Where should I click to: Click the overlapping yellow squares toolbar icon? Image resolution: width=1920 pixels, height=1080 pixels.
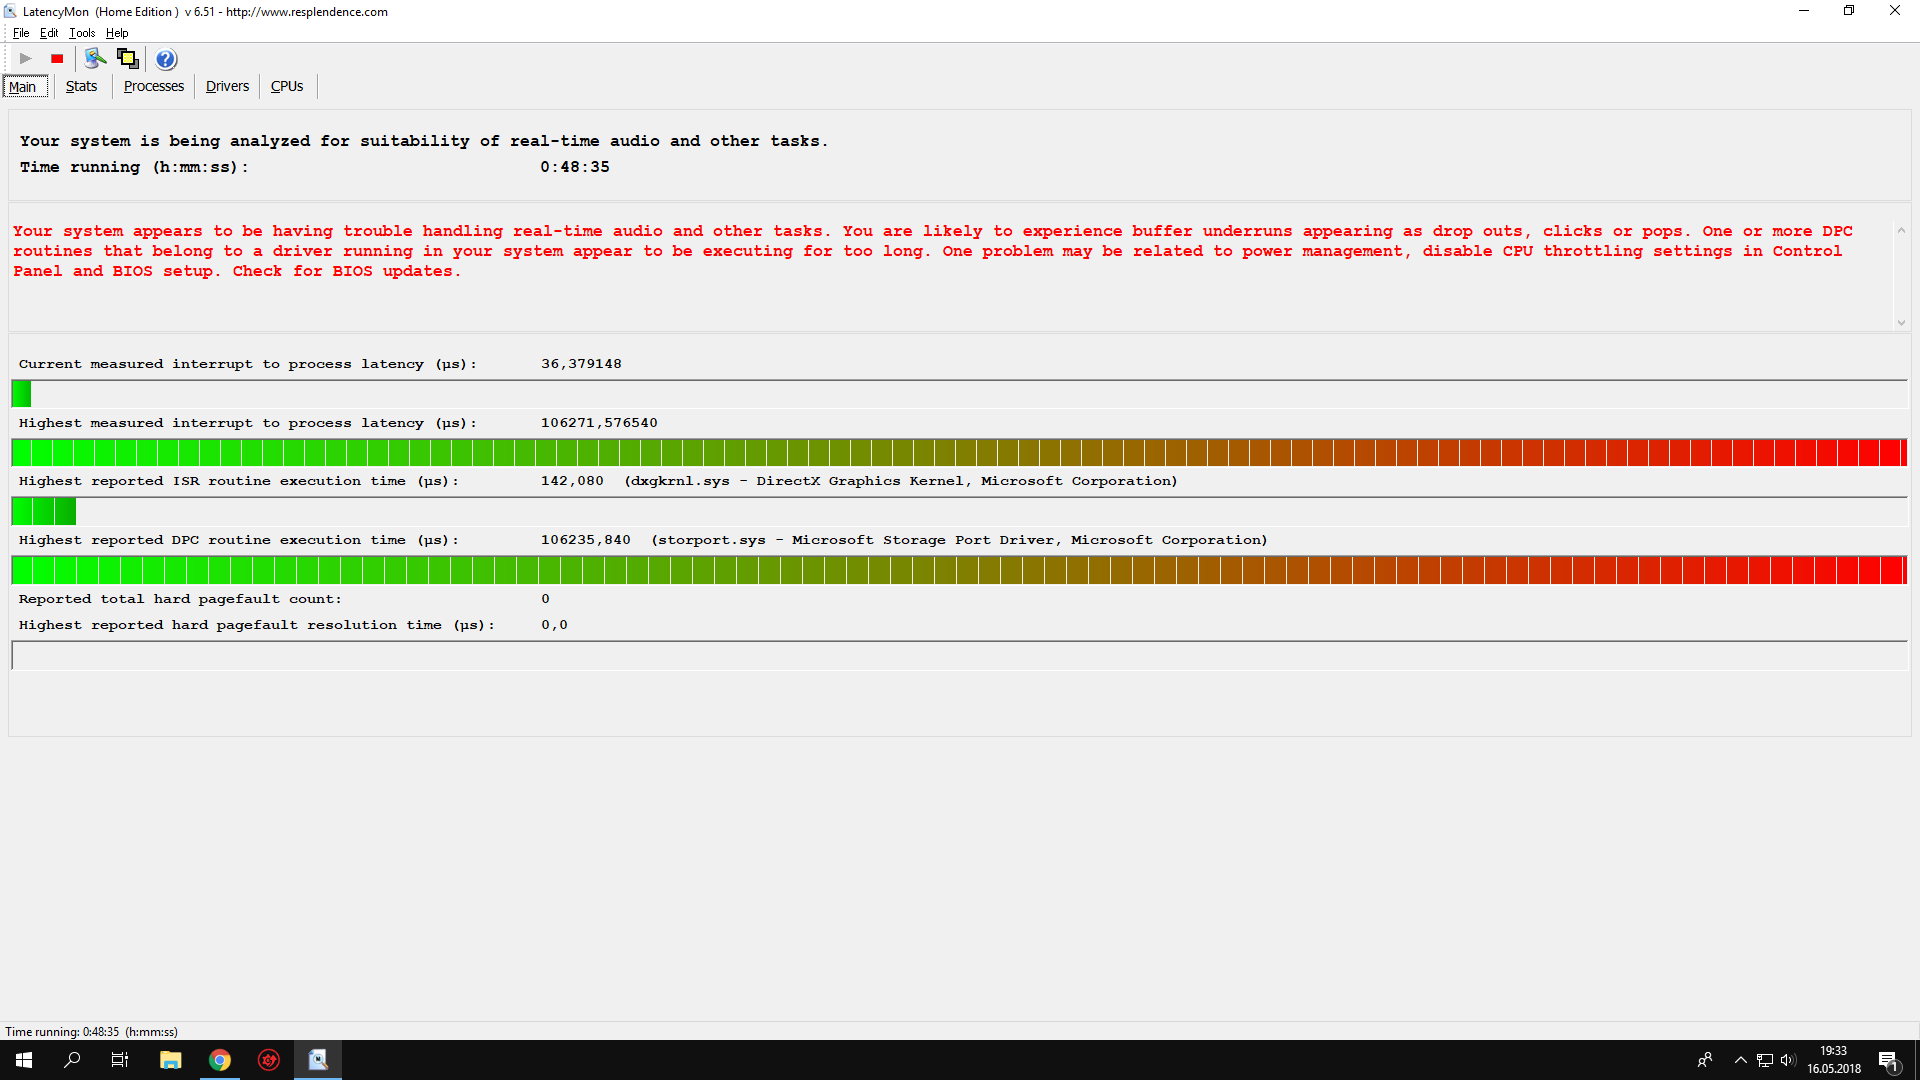[127, 59]
